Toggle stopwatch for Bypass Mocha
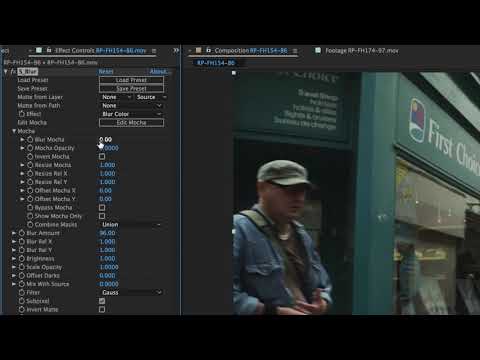 coord(30,208)
